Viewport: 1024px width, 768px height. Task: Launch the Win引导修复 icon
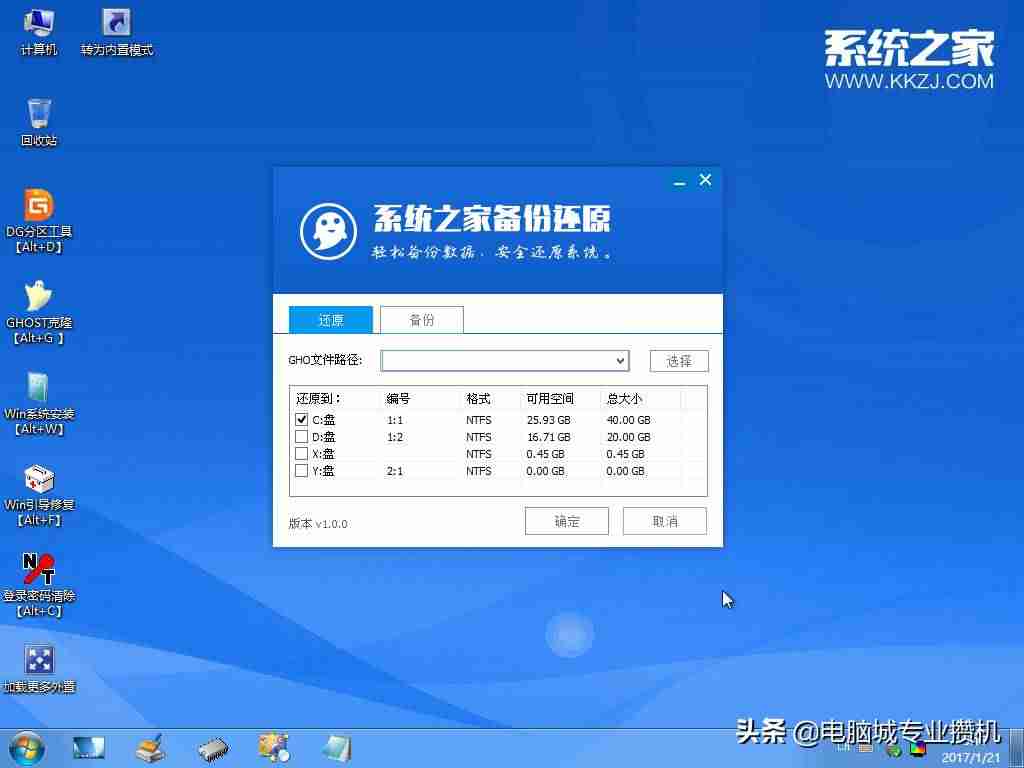point(39,495)
